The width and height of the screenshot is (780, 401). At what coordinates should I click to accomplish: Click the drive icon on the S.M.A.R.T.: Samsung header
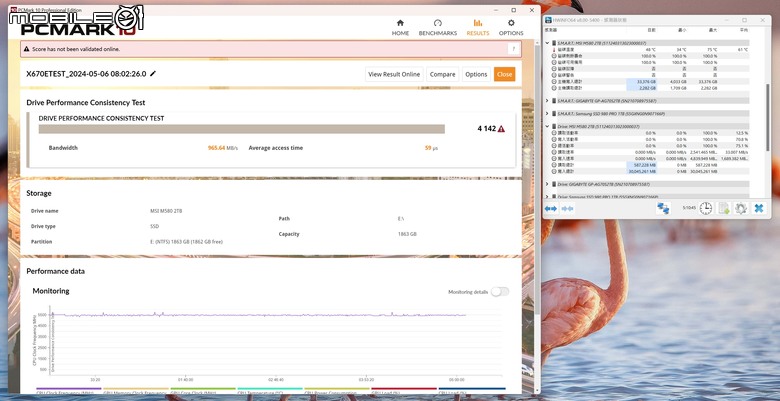coord(554,113)
